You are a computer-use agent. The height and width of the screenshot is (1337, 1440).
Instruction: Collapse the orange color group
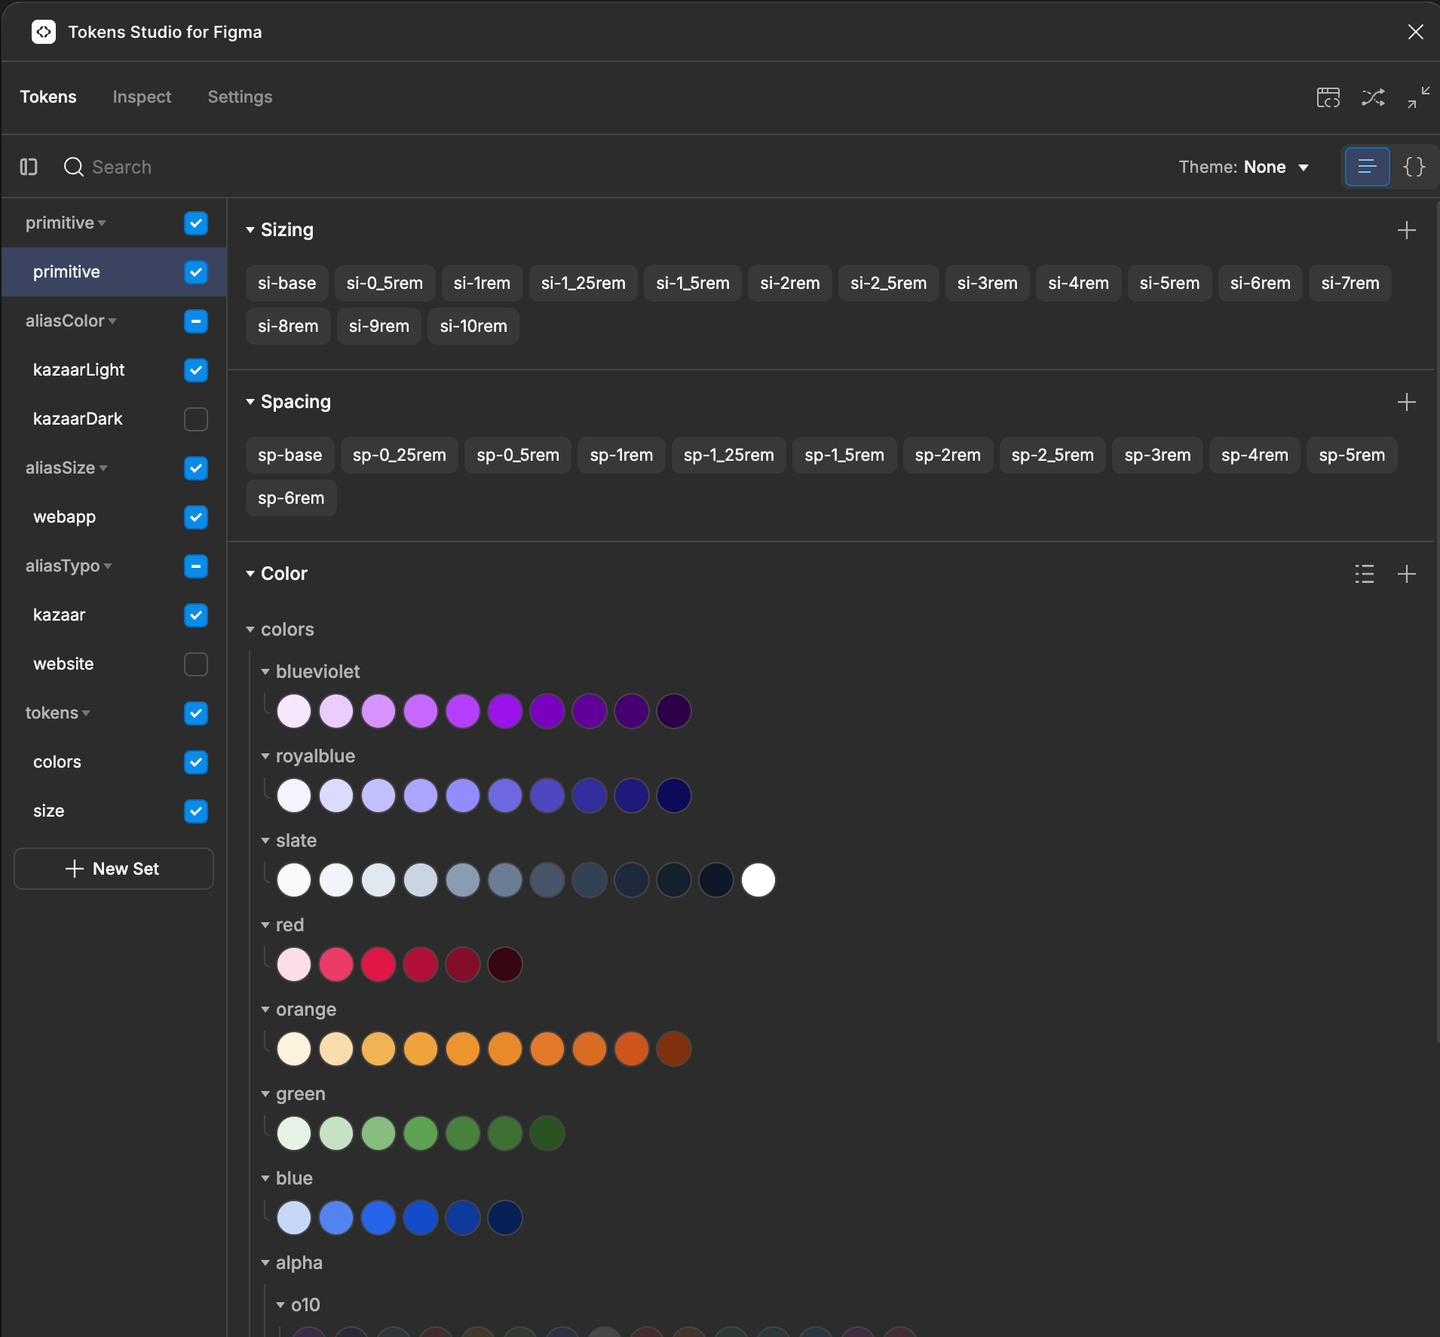[265, 1010]
